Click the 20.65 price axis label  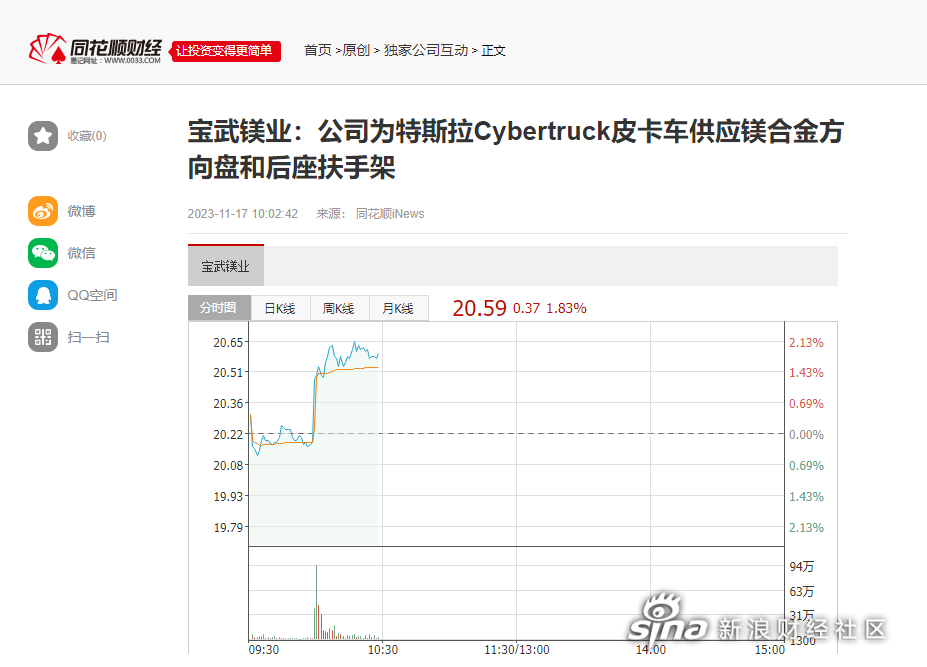228,342
